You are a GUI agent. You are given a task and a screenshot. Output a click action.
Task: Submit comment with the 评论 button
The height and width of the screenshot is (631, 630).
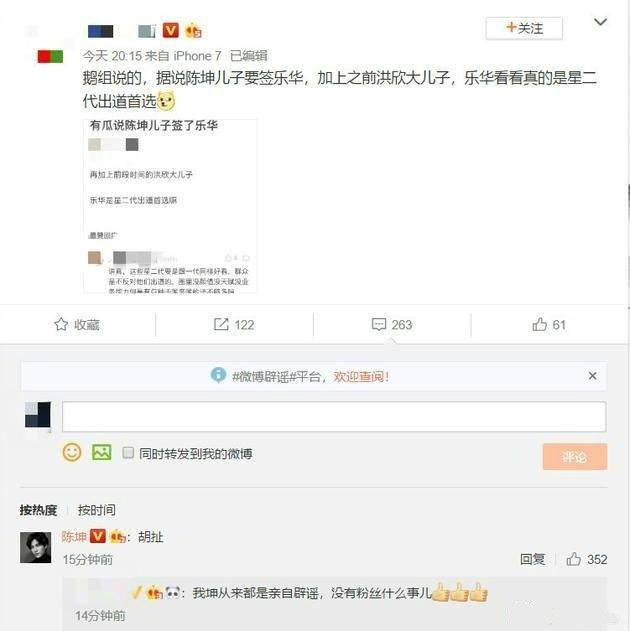click(x=575, y=457)
